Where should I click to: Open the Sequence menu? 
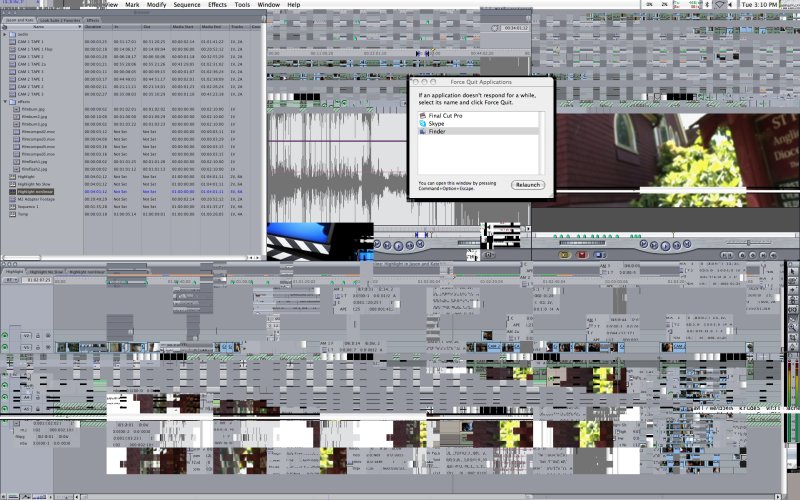coord(187,5)
